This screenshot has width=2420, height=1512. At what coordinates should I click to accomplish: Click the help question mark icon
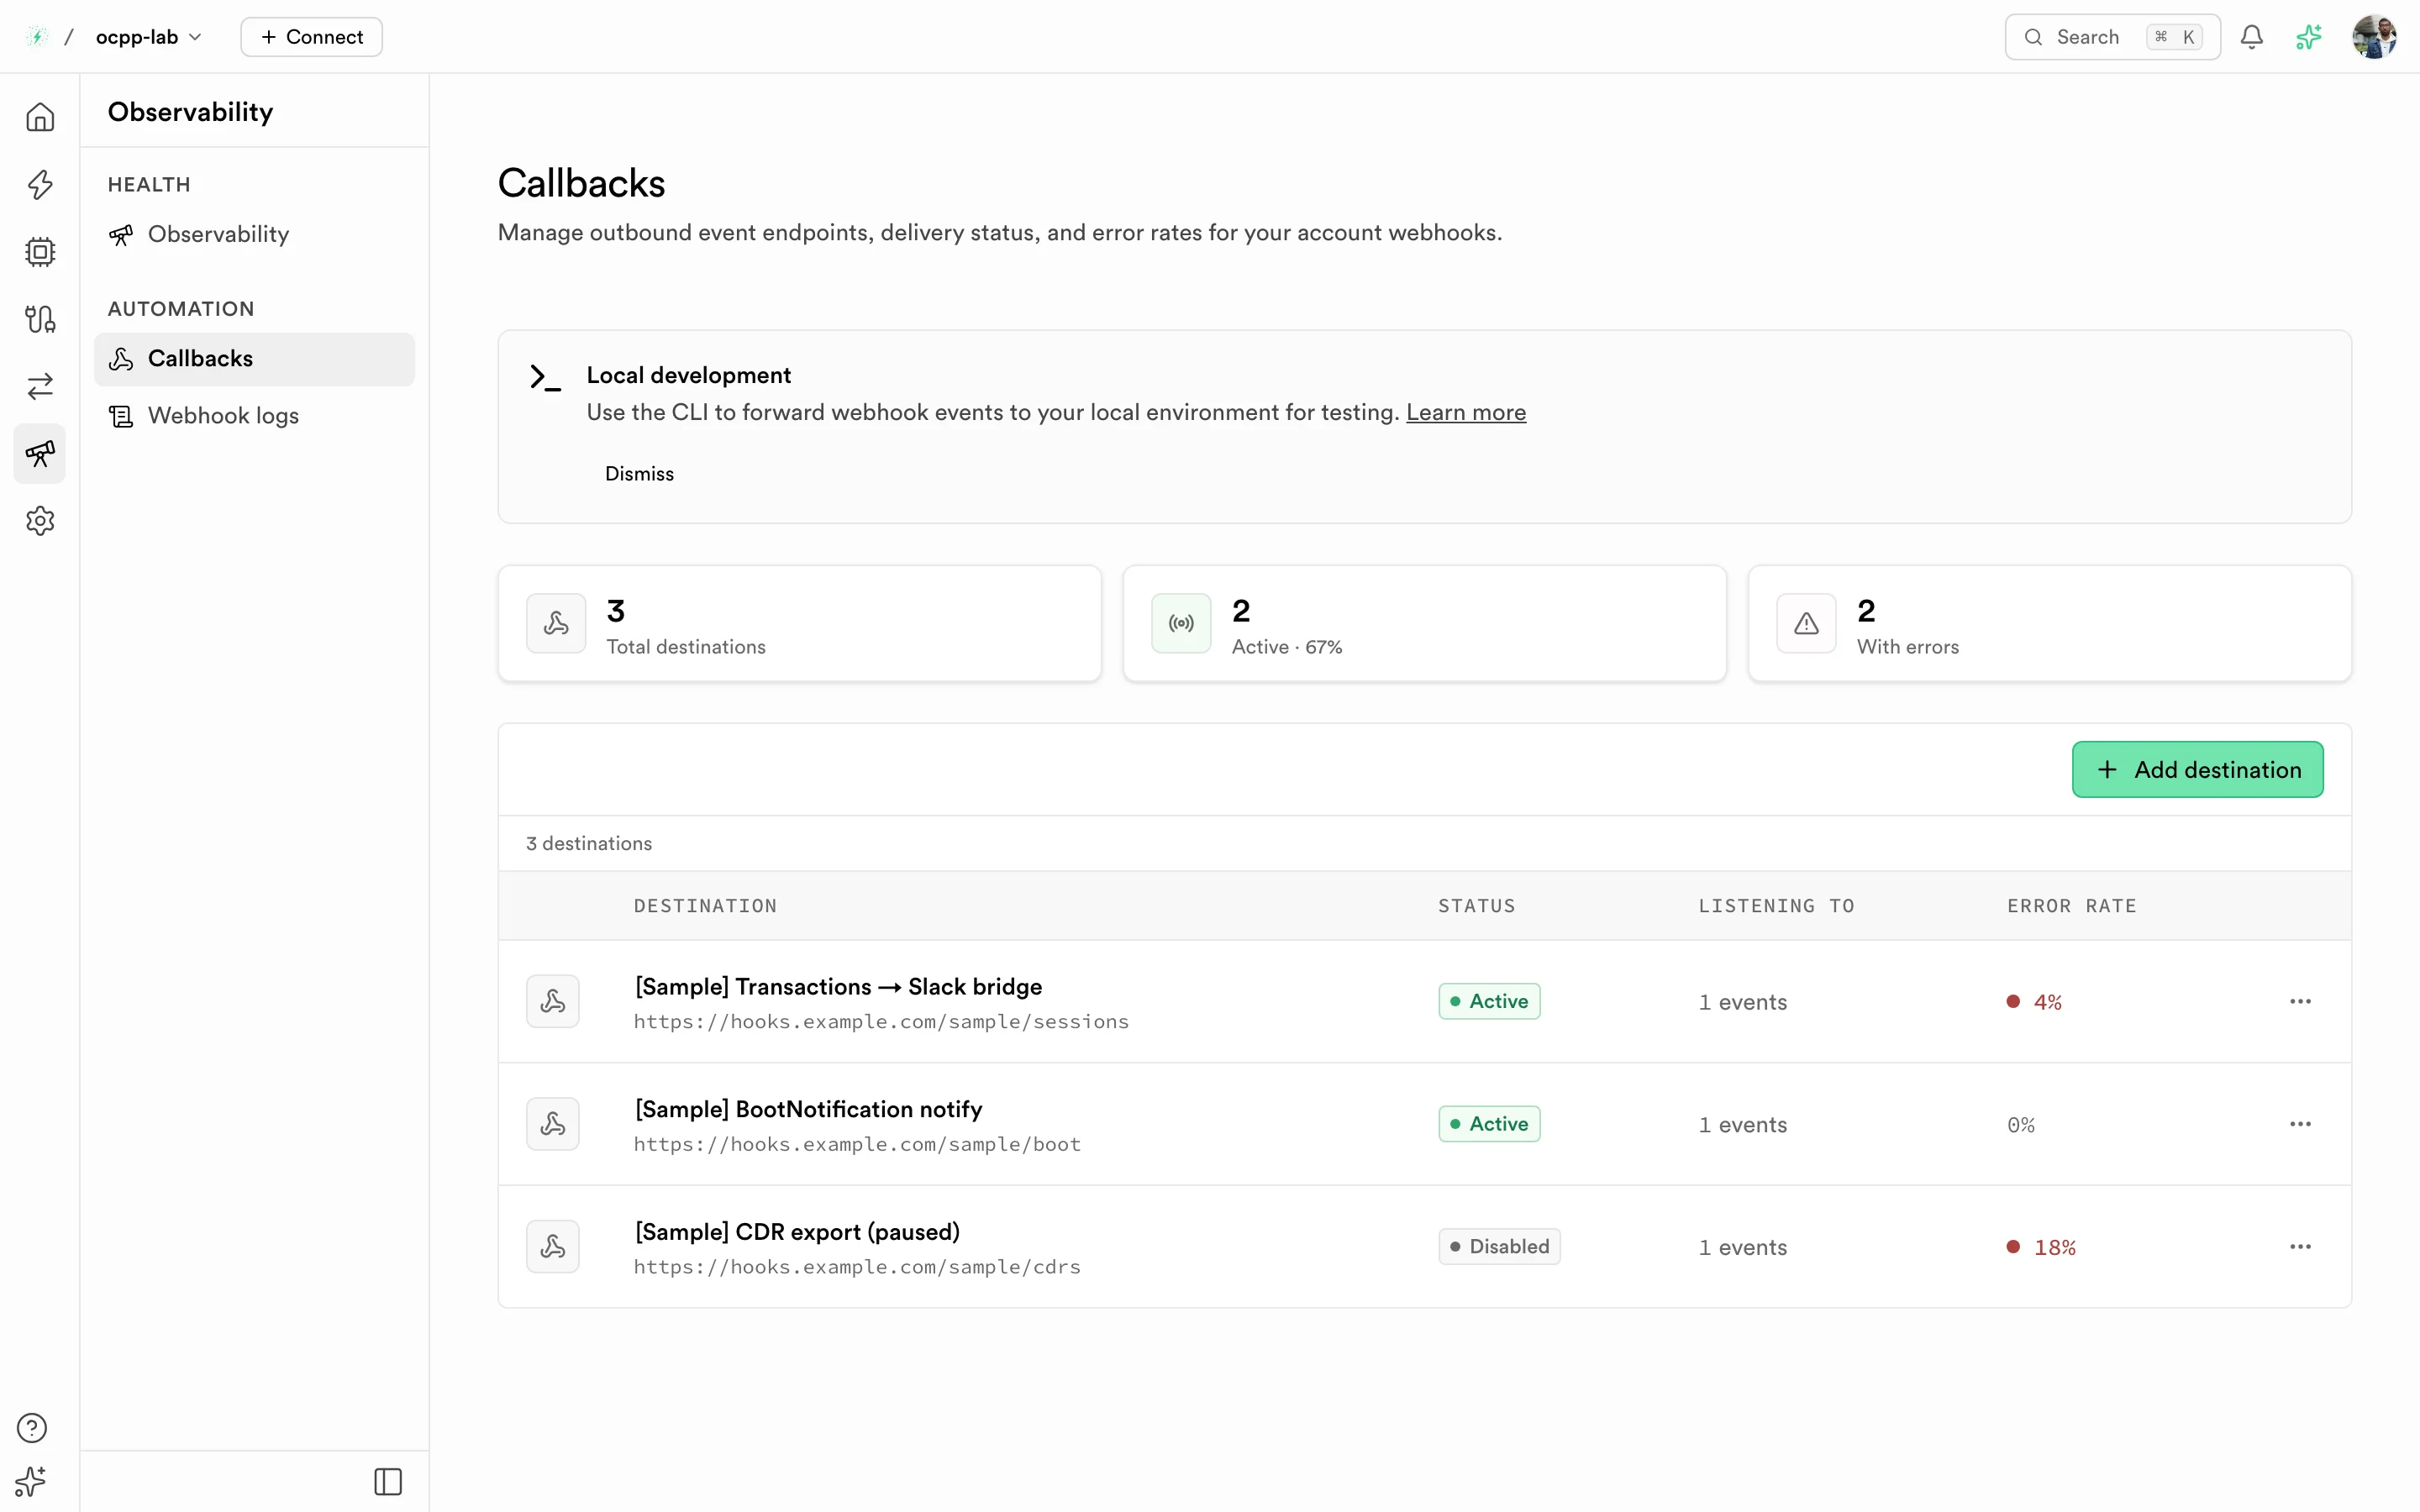(32, 1427)
